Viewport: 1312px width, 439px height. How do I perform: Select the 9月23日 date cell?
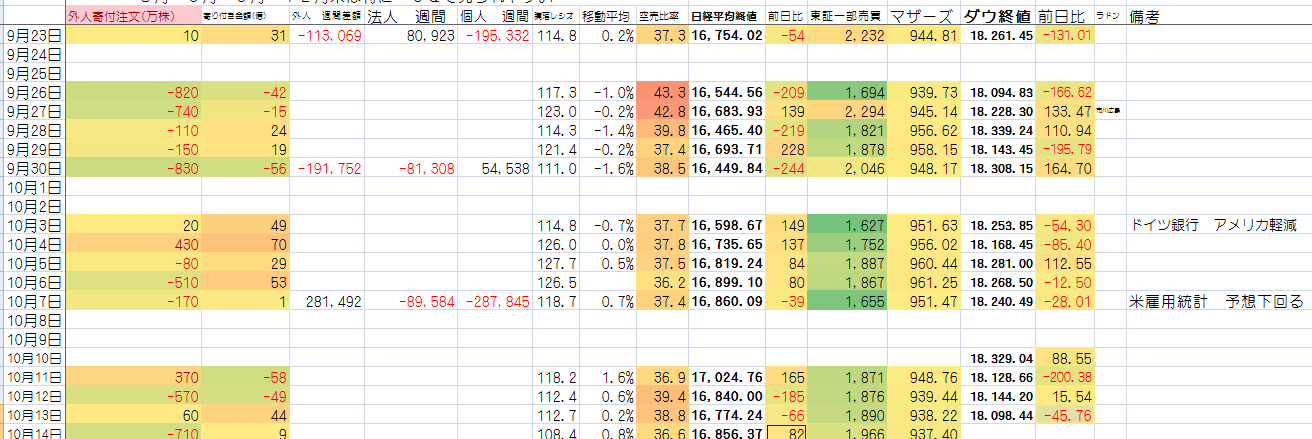32,36
